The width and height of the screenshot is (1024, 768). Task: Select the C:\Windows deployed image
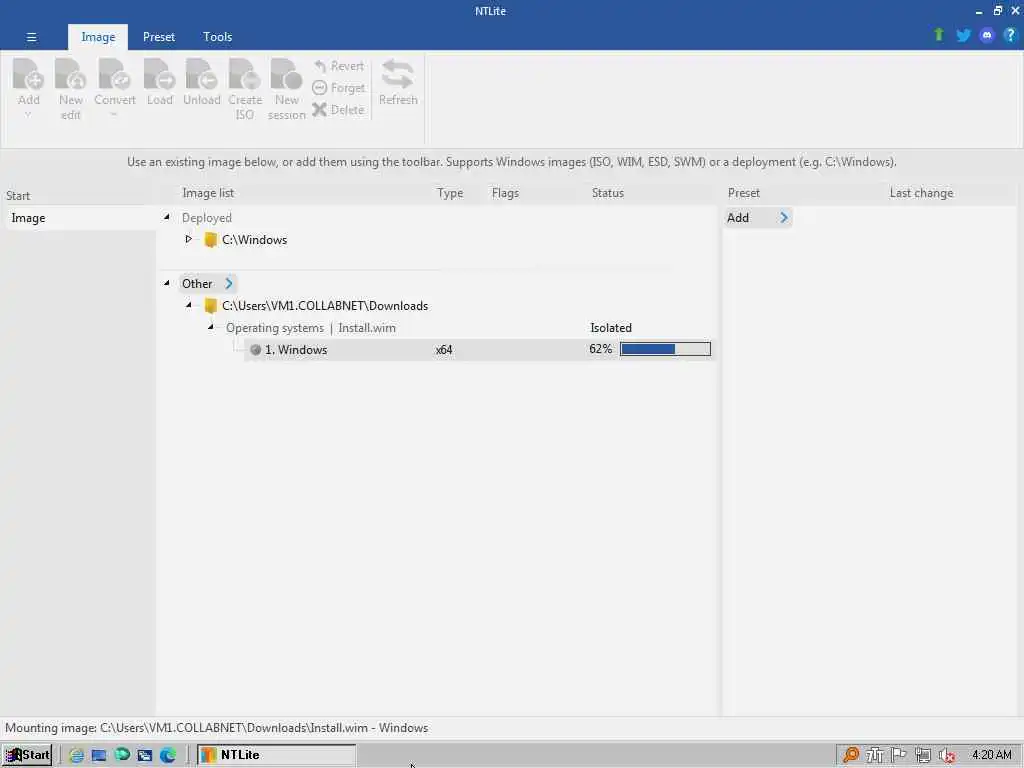[254, 240]
